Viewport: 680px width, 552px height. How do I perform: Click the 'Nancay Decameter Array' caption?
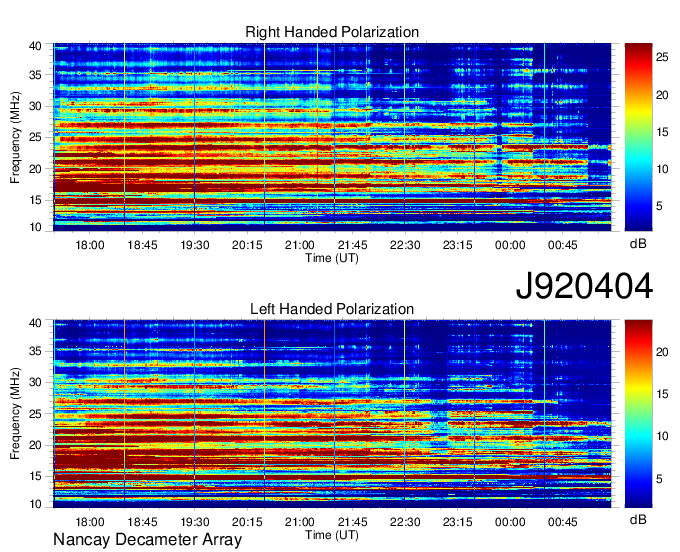tap(147, 540)
